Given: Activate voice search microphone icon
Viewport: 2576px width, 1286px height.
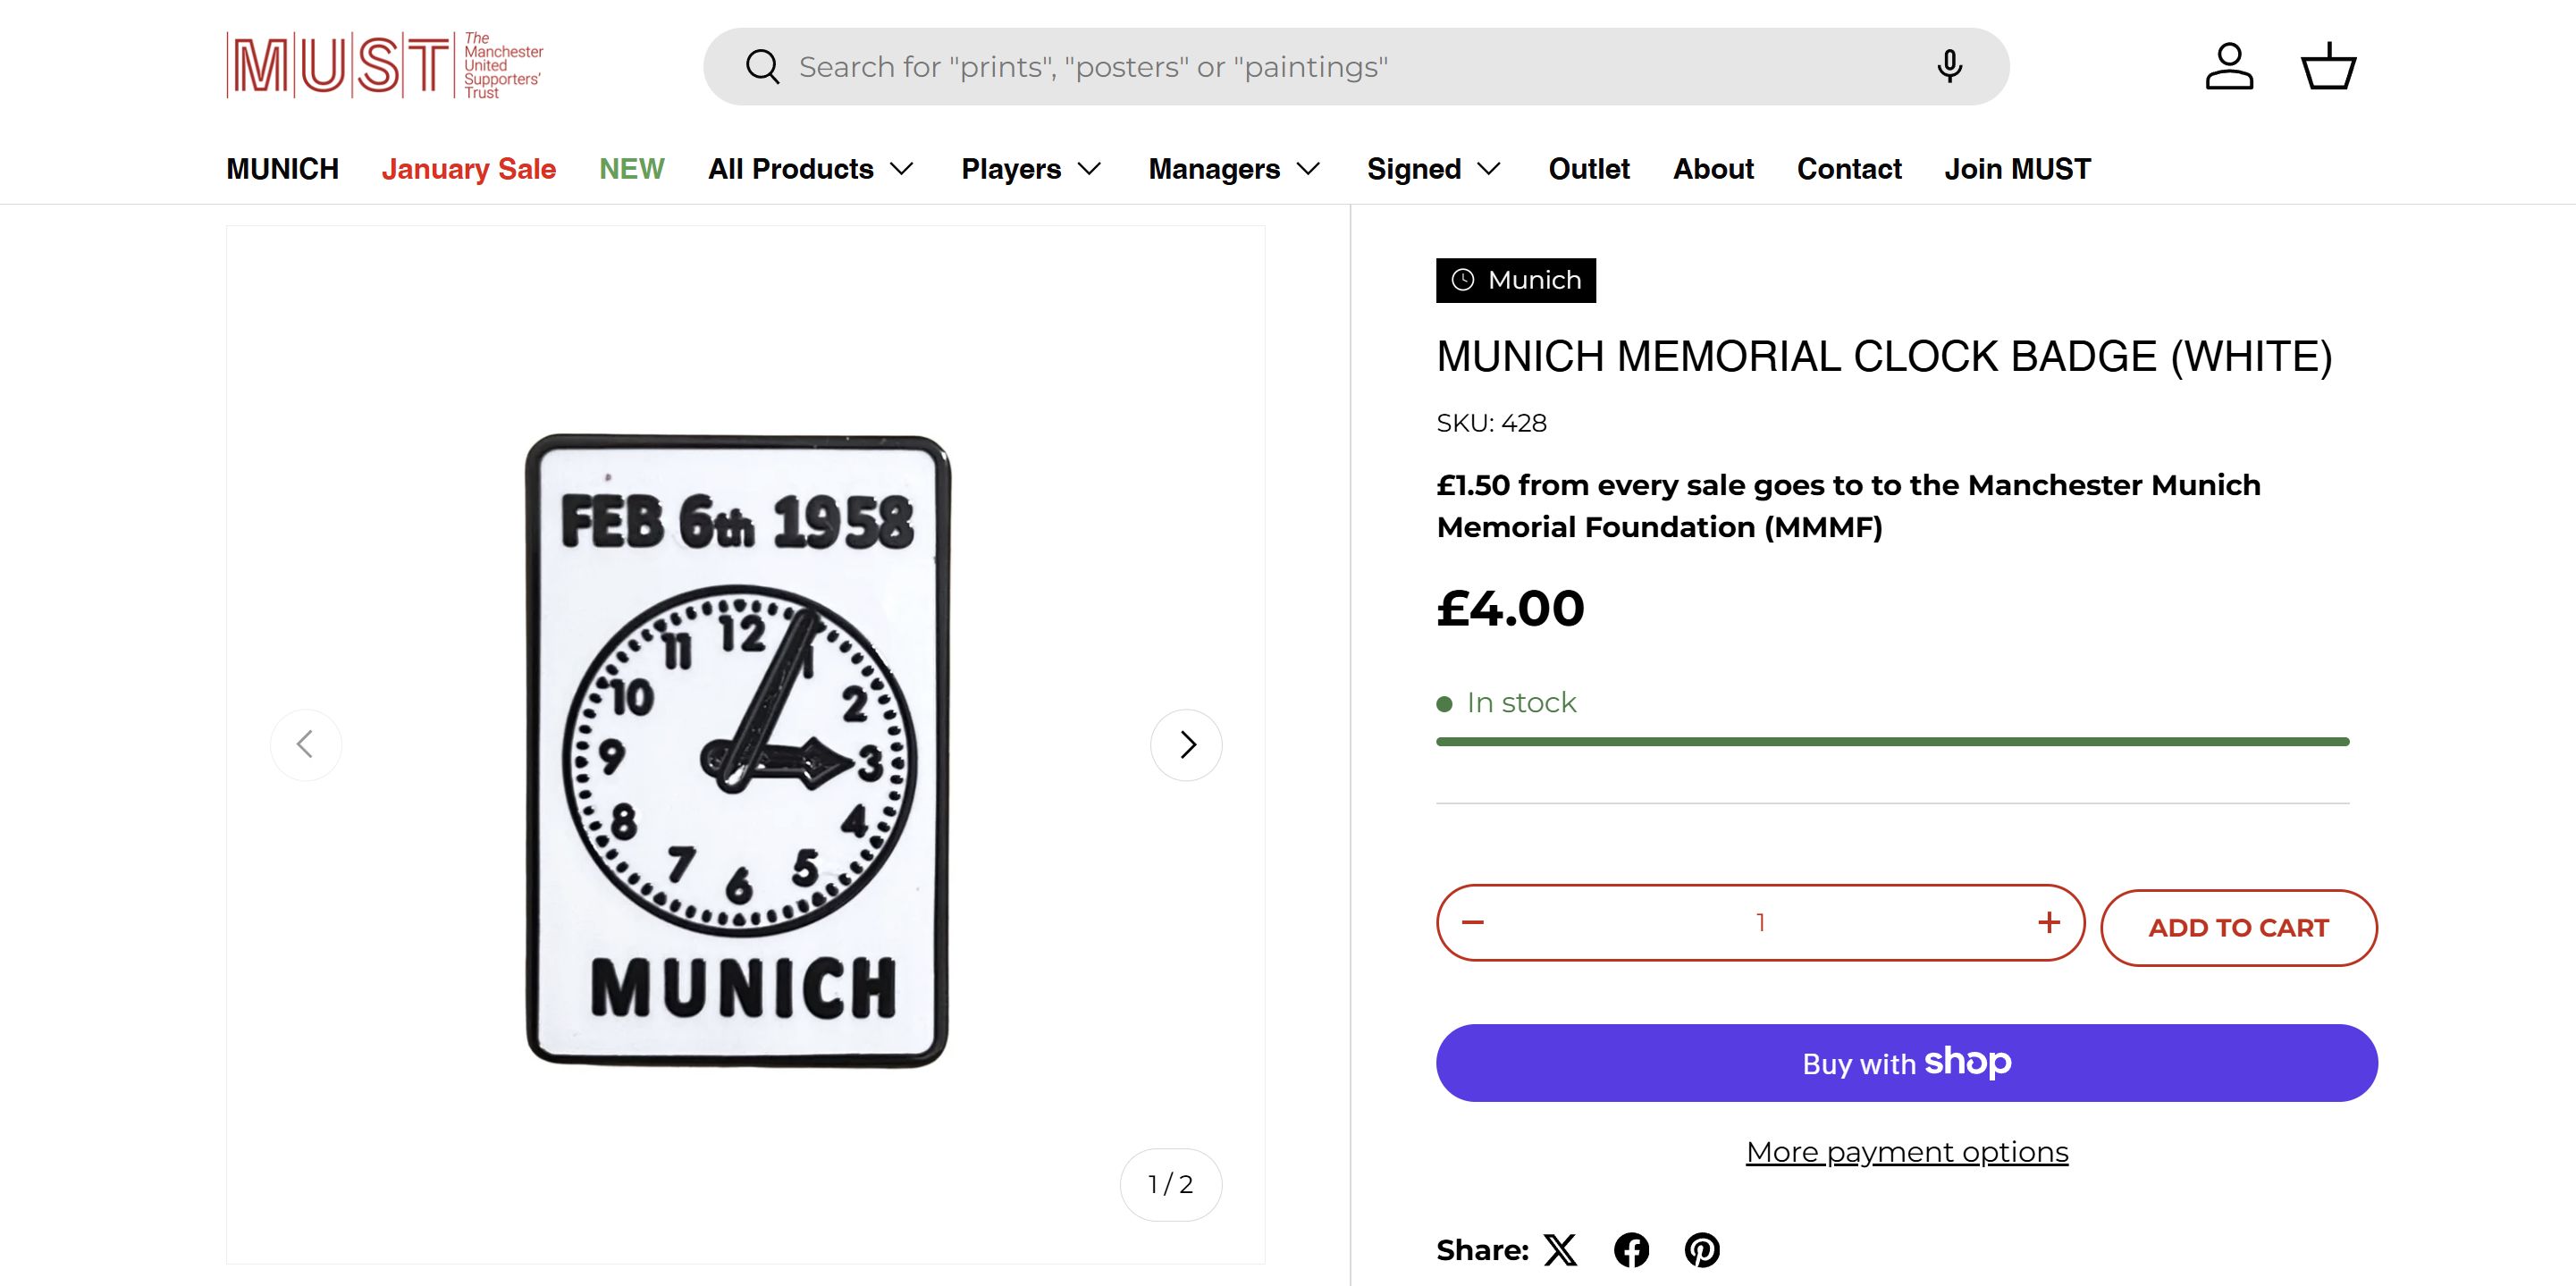Looking at the screenshot, I should [x=1949, y=67].
